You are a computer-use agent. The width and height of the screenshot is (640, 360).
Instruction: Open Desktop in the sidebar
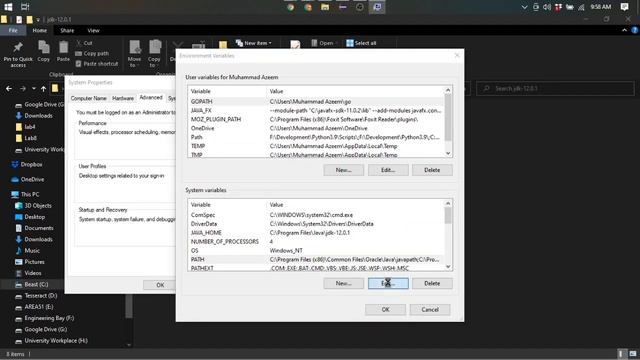[30, 217]
